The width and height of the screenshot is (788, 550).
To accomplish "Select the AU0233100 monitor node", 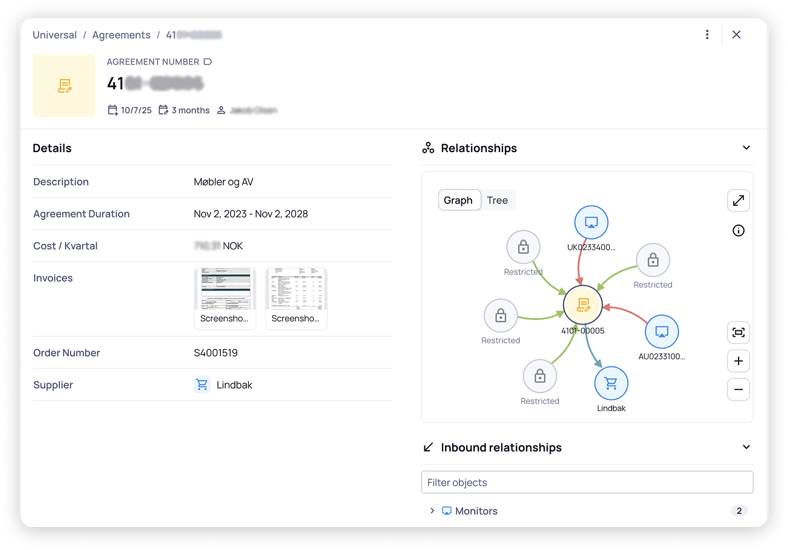I will 661,332.
